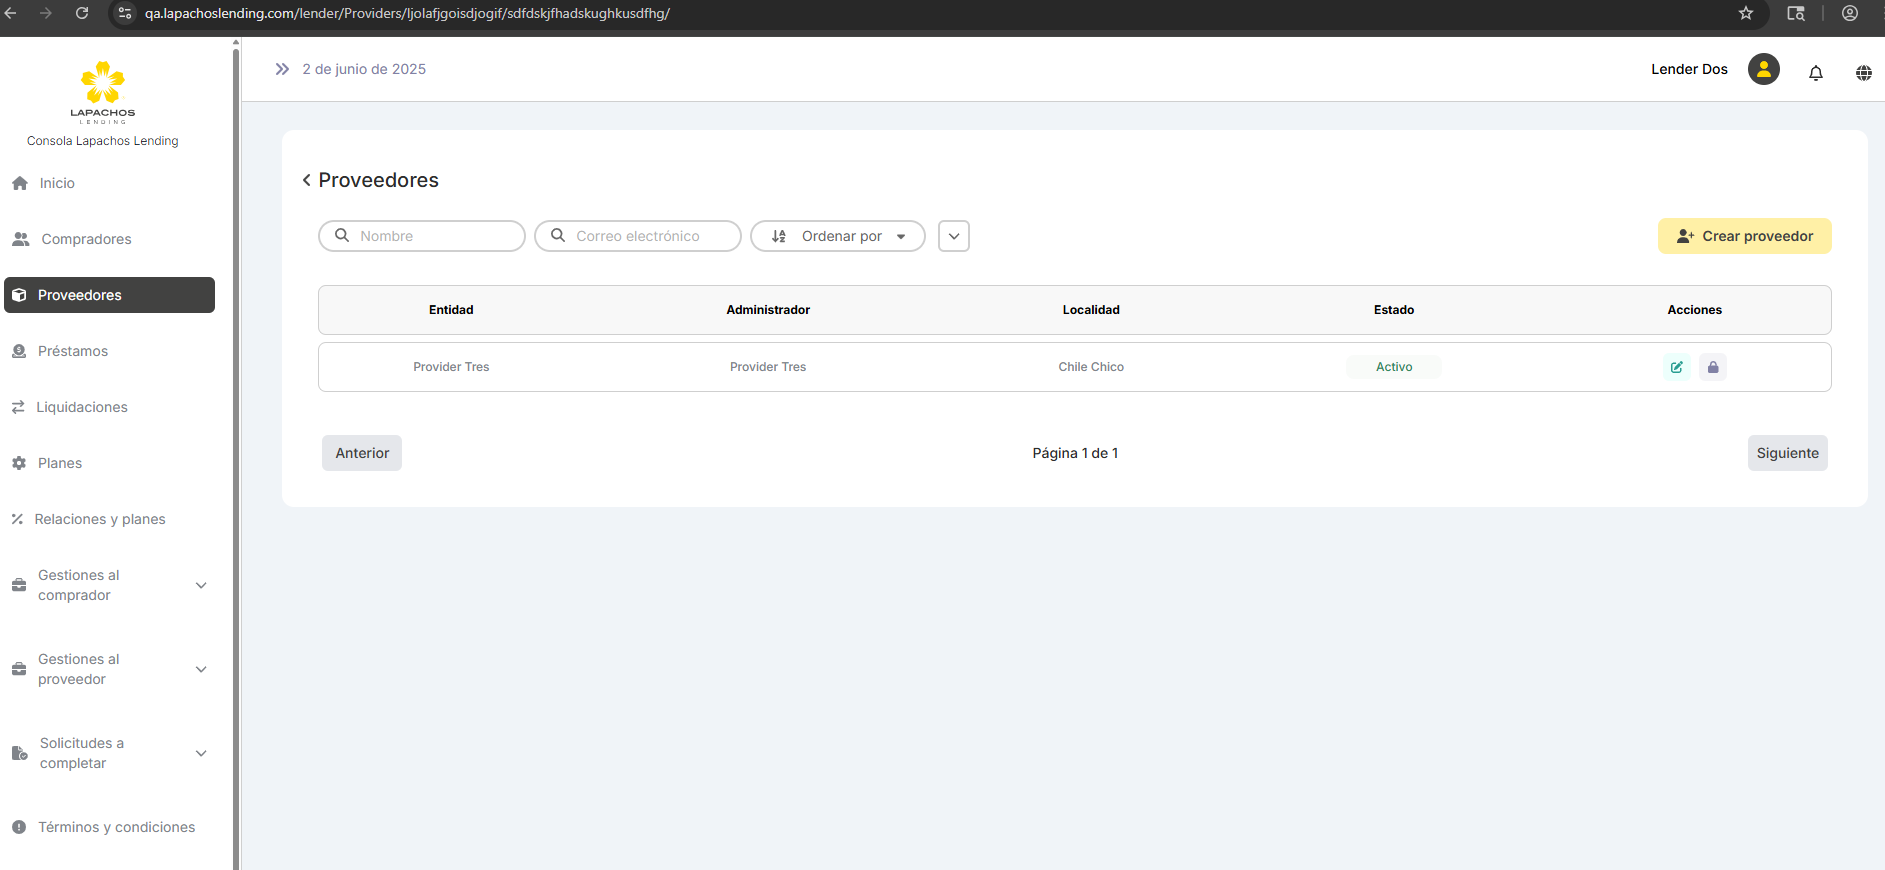Click the Lender Dos user avatar

click(1763, 69)
